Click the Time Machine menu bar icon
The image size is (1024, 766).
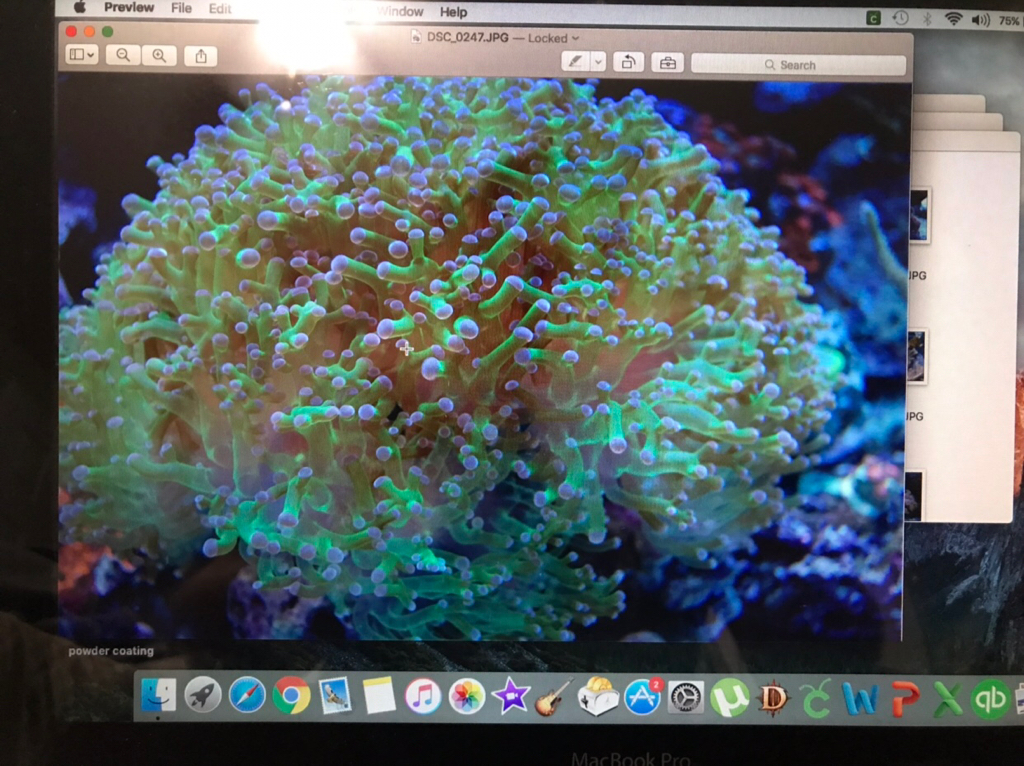901,18
